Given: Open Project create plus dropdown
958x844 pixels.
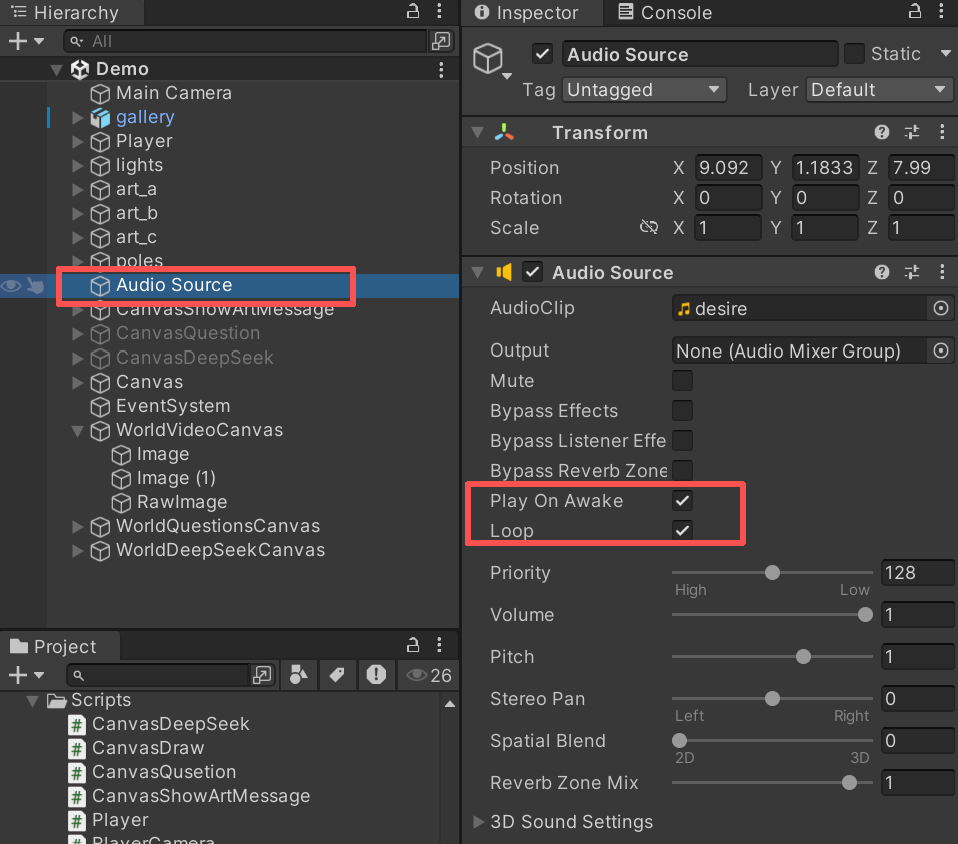Looking at the screenshot, I should 26,675.
